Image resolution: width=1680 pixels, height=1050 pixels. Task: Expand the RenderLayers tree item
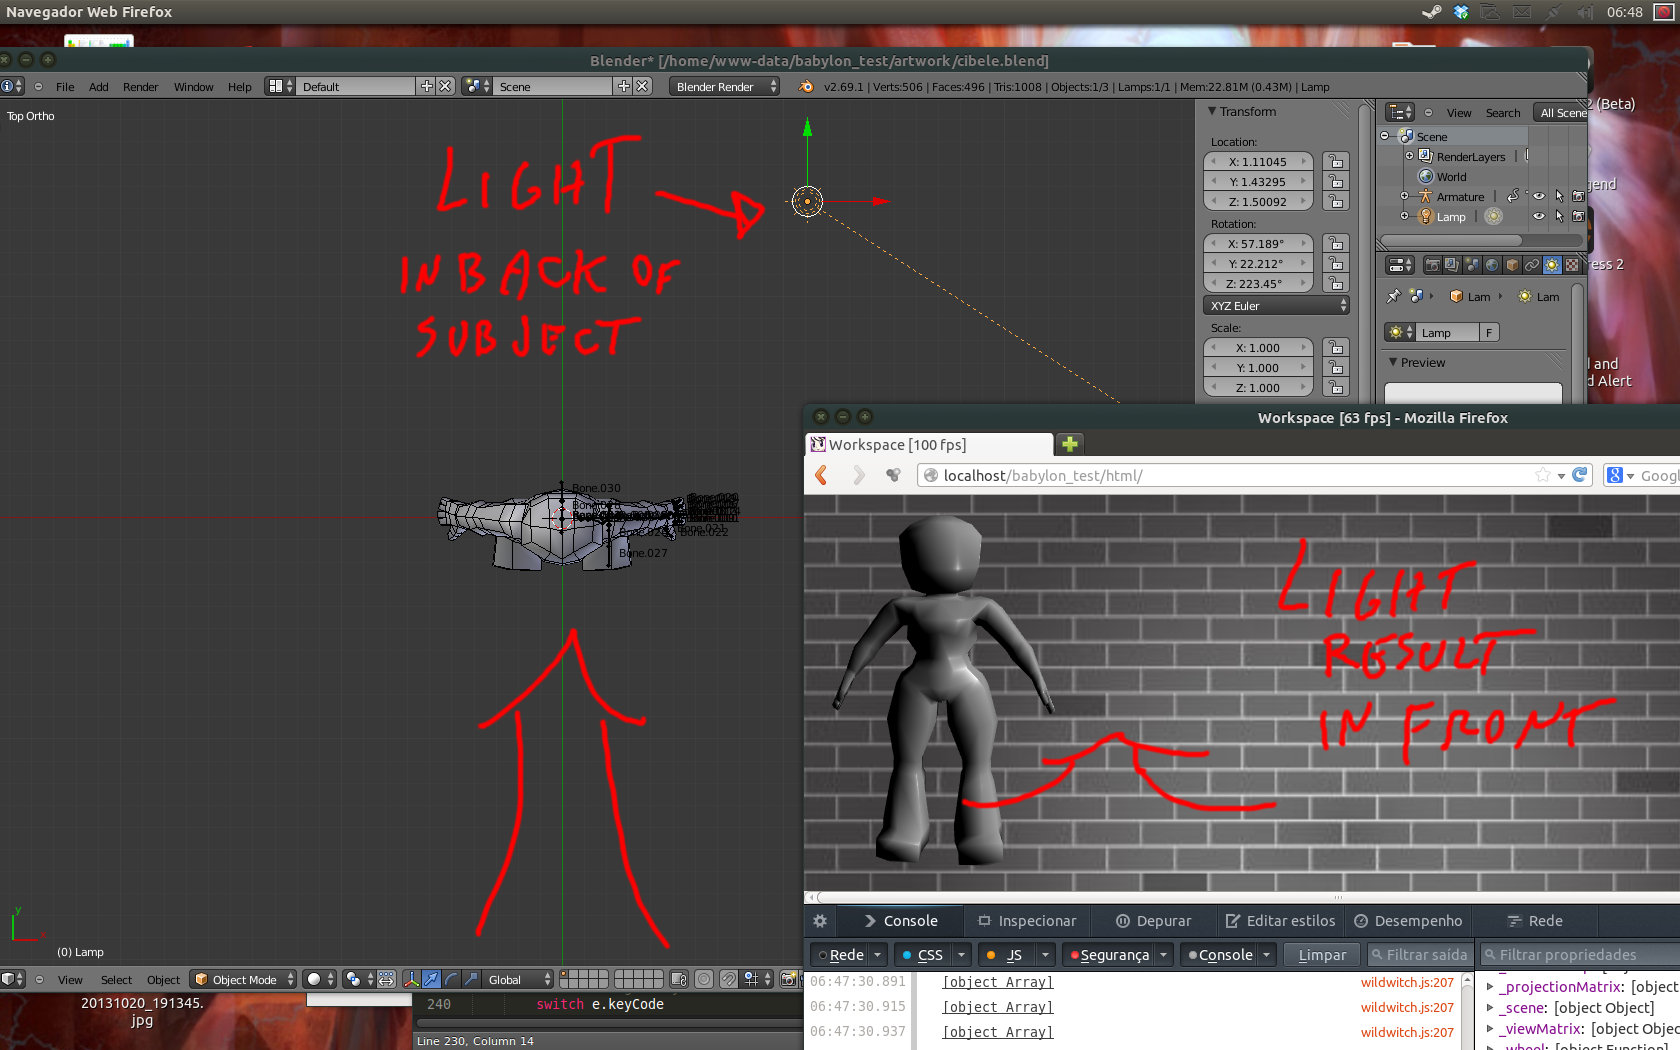click(1409, 156)
